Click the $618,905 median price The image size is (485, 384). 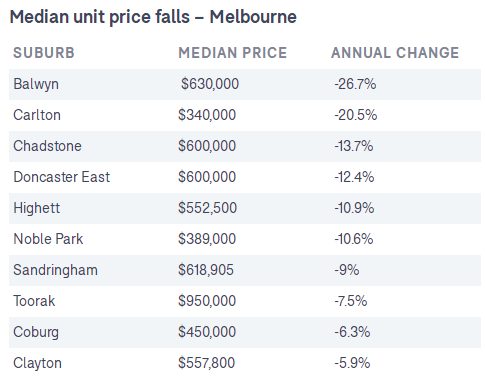[206, 270]
